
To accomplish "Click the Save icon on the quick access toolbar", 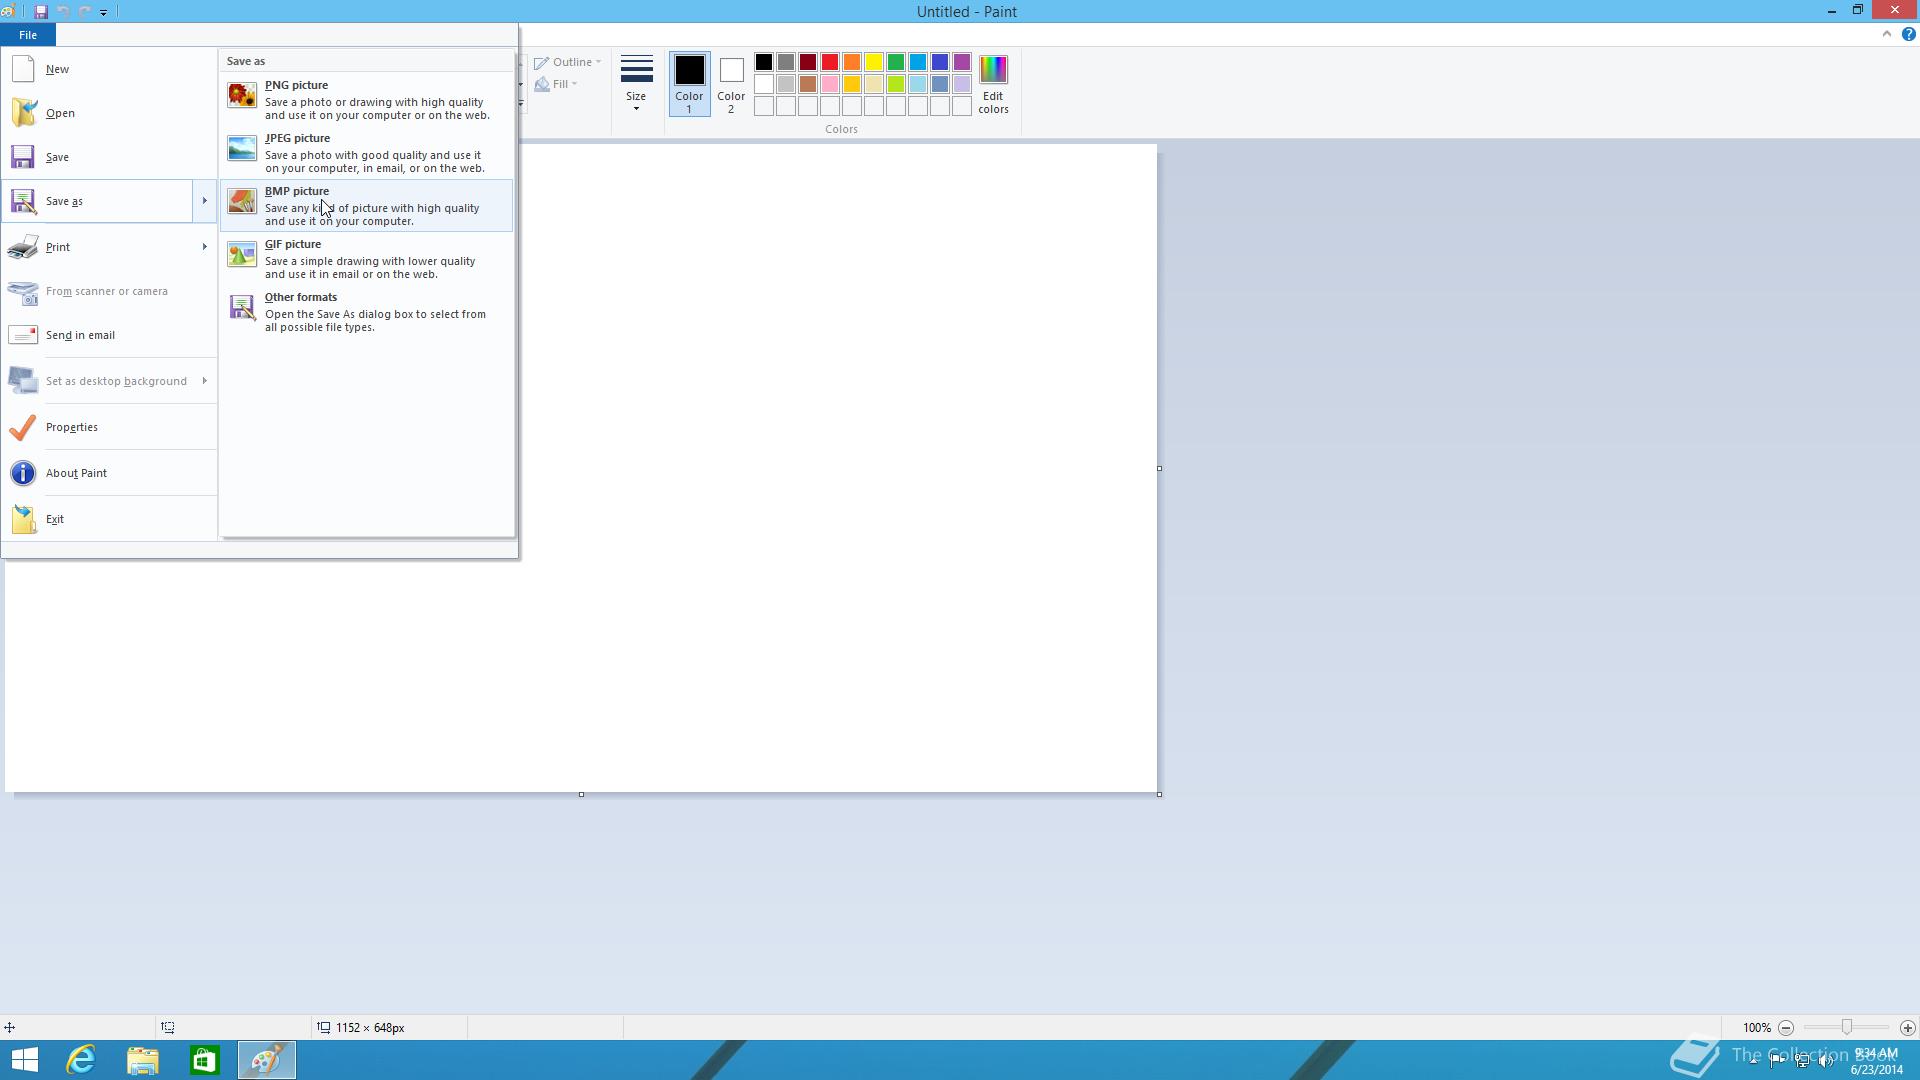I will click(41, 11).
